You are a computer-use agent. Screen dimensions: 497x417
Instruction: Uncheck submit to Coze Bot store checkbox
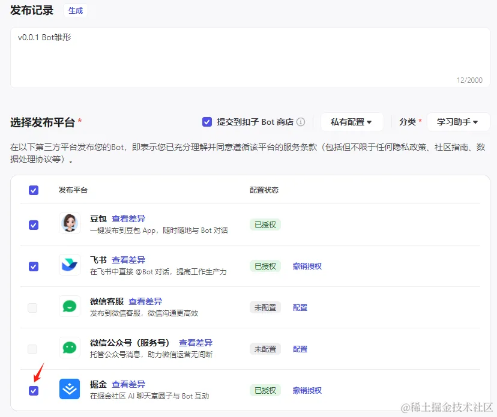pos(207,122)
